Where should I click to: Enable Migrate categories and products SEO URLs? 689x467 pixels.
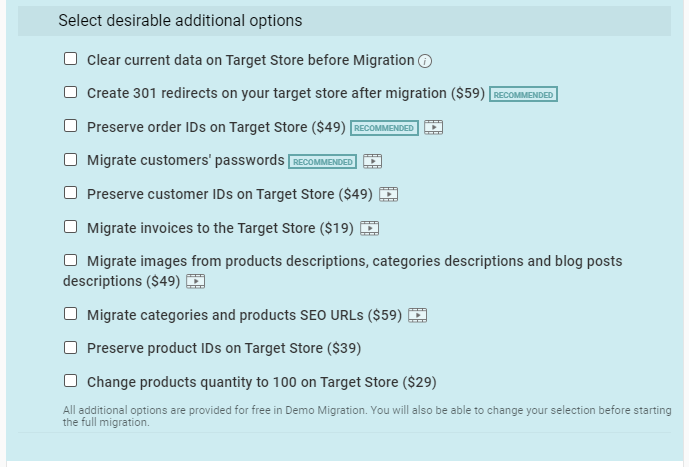coord(70,314)
